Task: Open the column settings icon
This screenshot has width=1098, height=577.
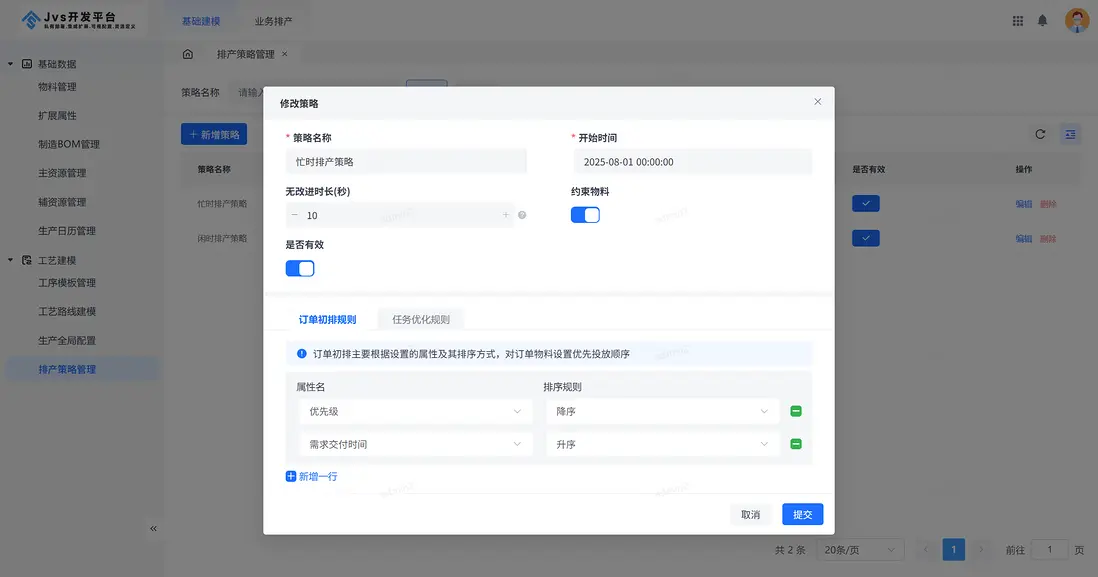Action: [1070, 134]
